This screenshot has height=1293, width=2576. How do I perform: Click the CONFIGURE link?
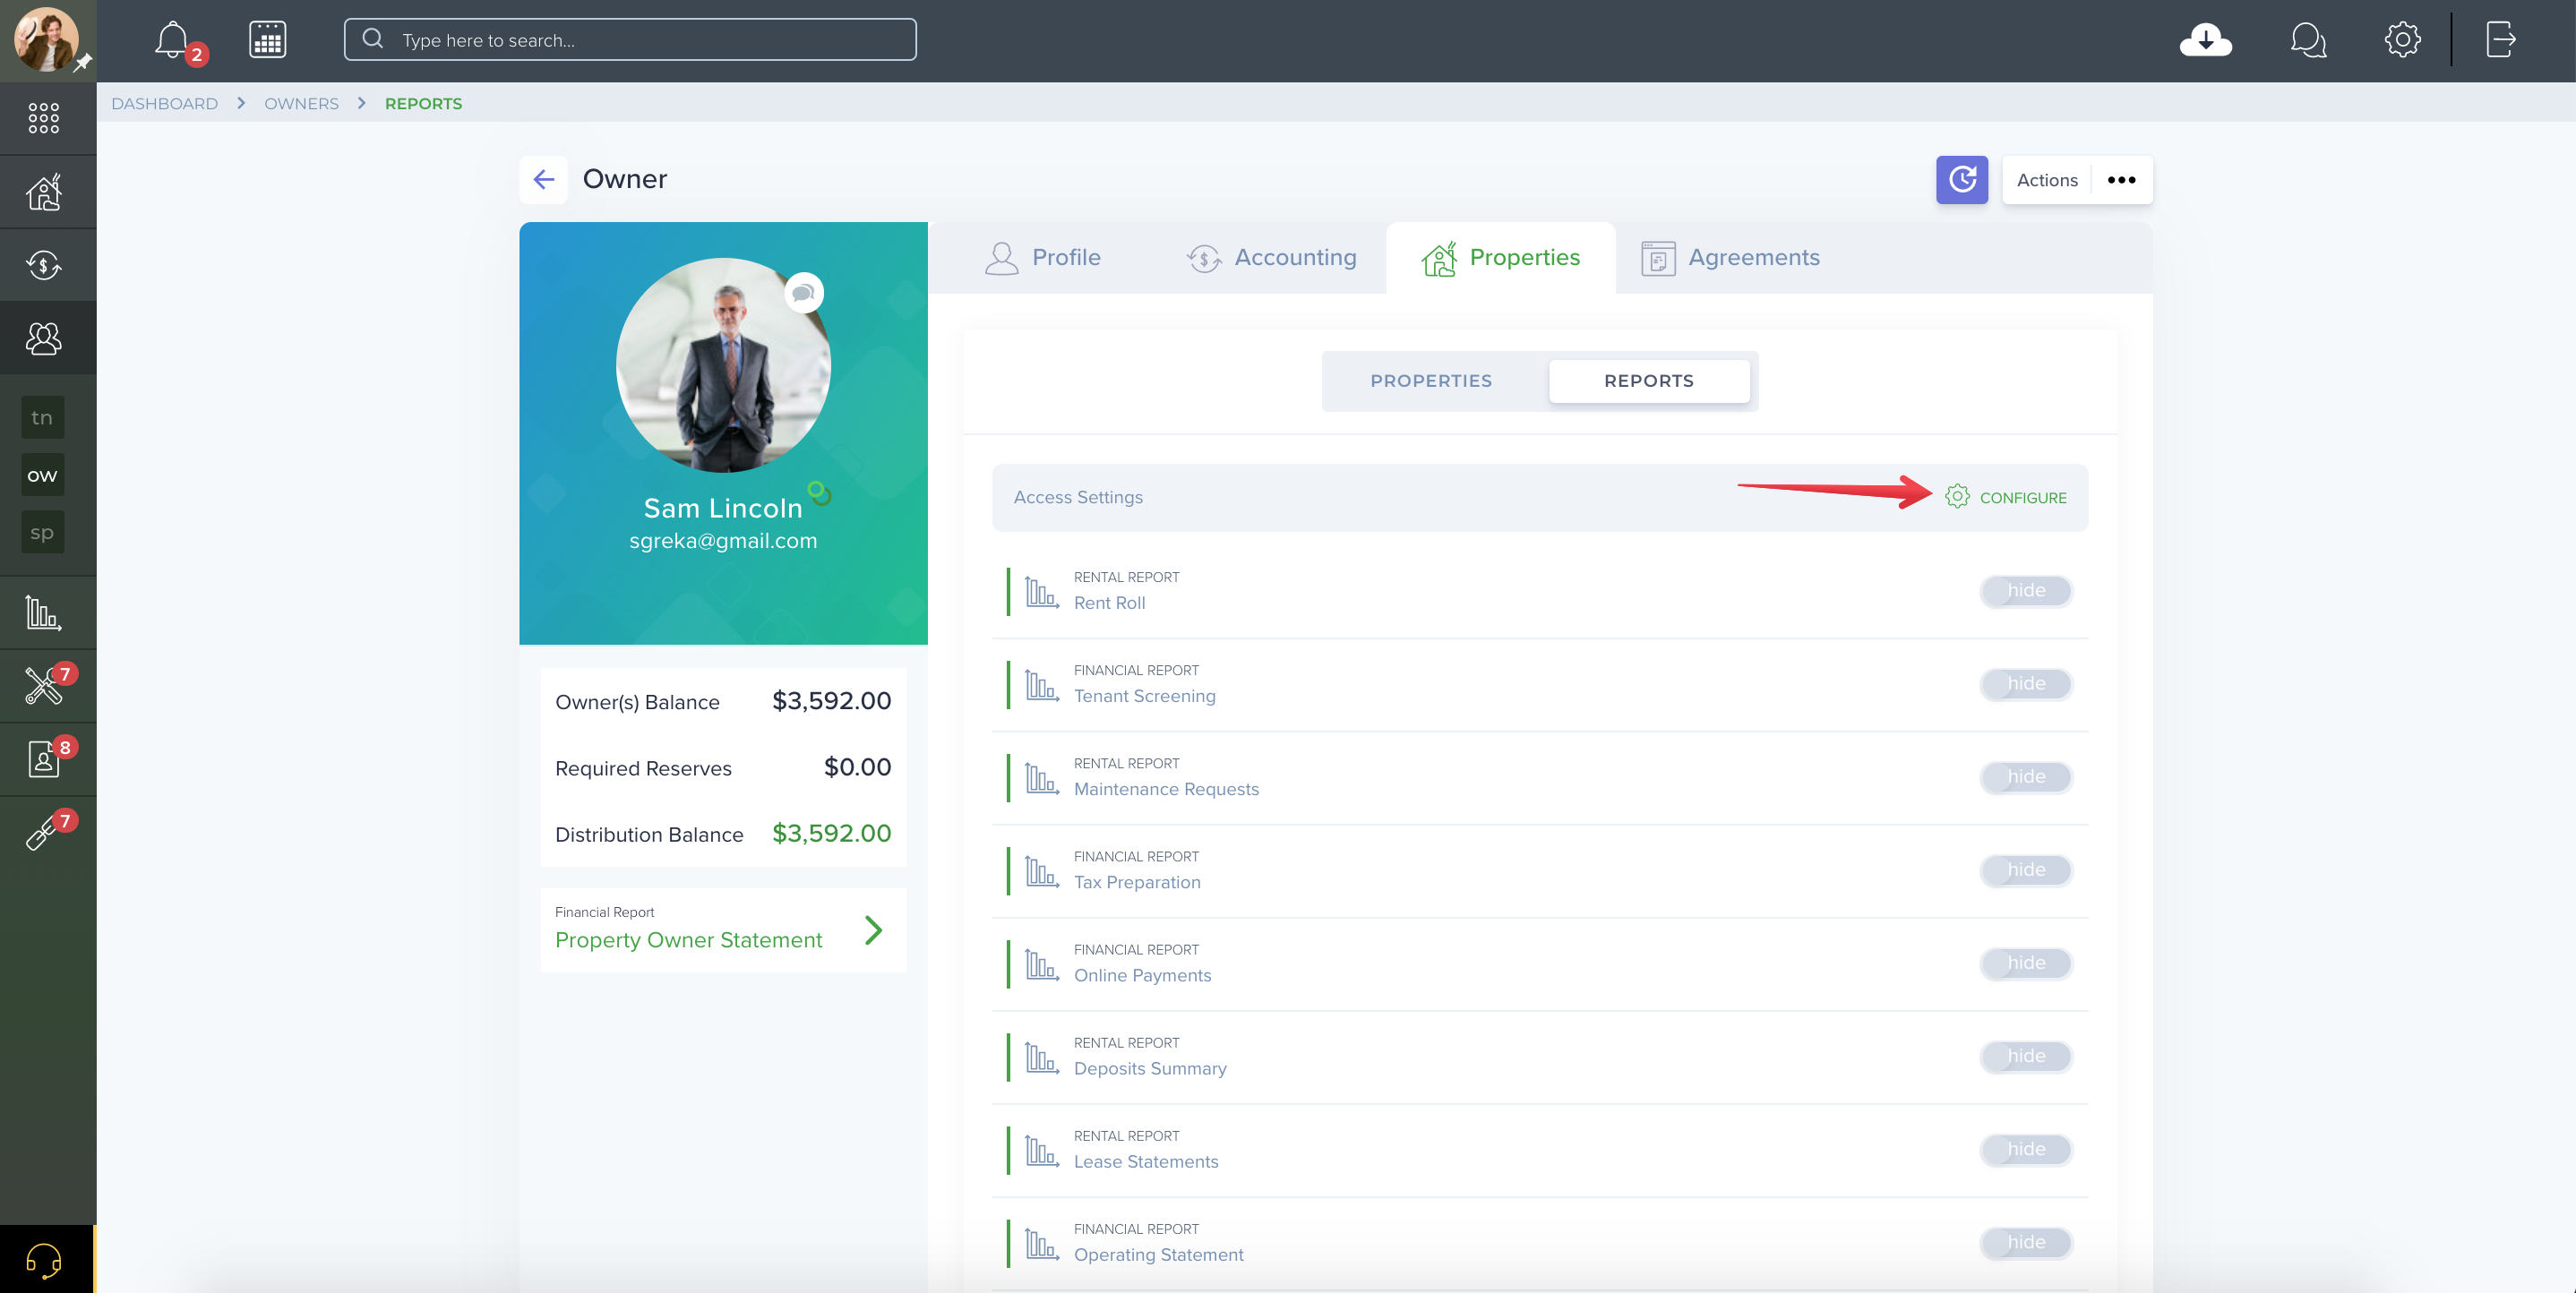point(2022,498)
